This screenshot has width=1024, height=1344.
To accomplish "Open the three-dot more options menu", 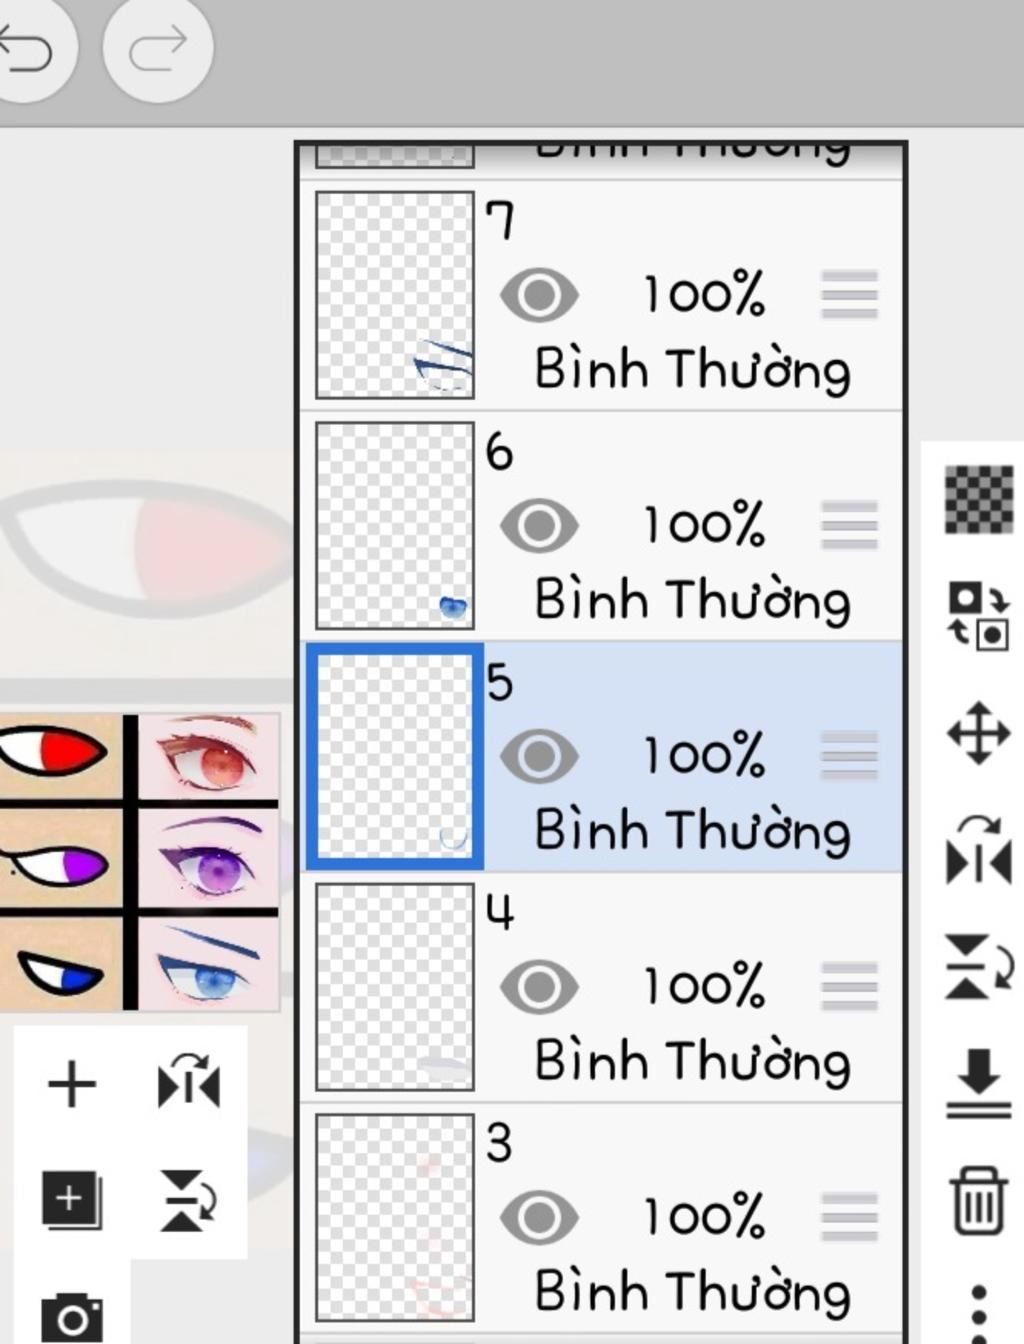I will [979, 1314].
